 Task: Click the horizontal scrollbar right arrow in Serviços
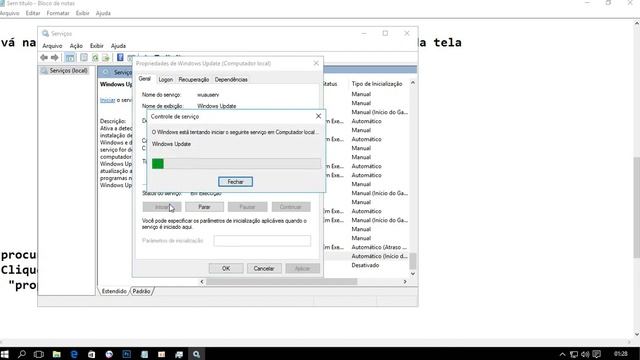[405, 282]
